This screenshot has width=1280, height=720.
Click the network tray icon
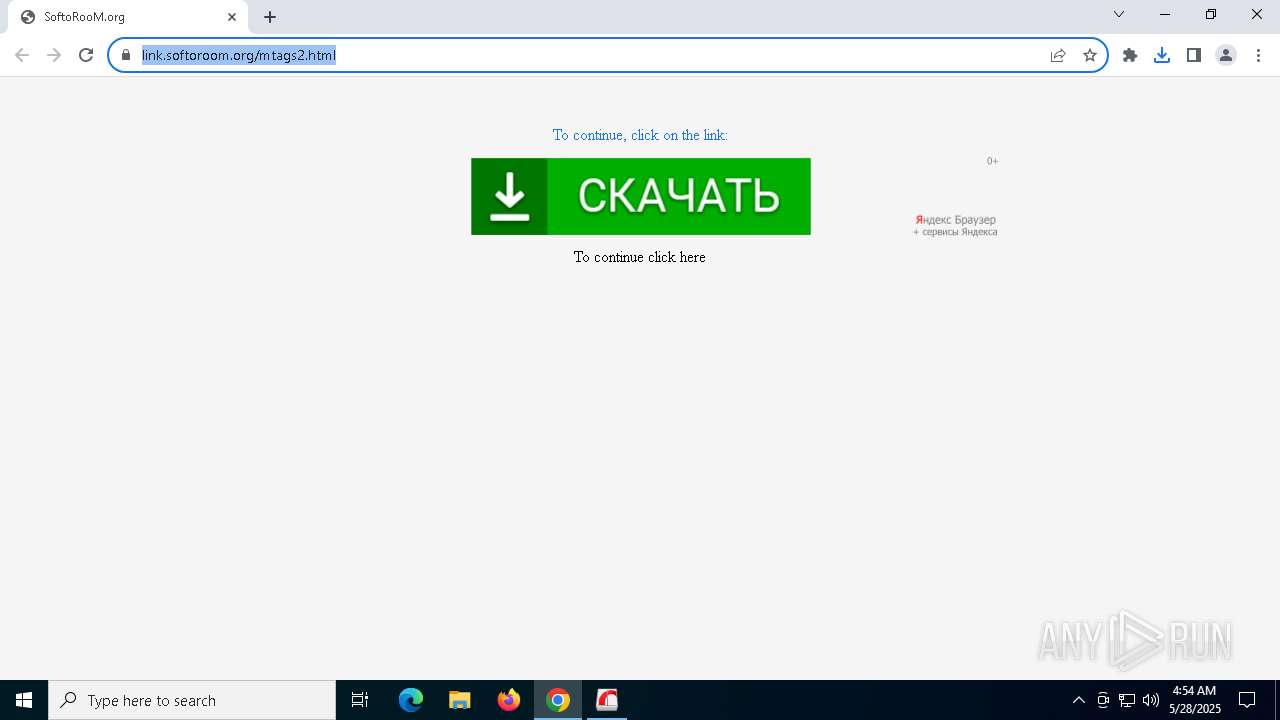pyautogui.click(x=1127, y=700)
